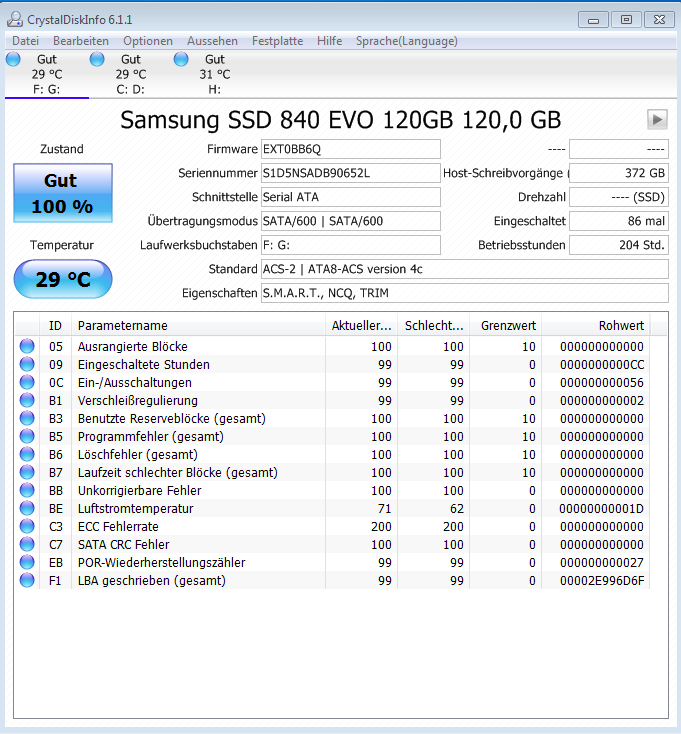The width and height of the screenshot is (681, 734).
Task: Click the status orb for Laufzeit schlechter Blöcke
Action: coord(27,472)
